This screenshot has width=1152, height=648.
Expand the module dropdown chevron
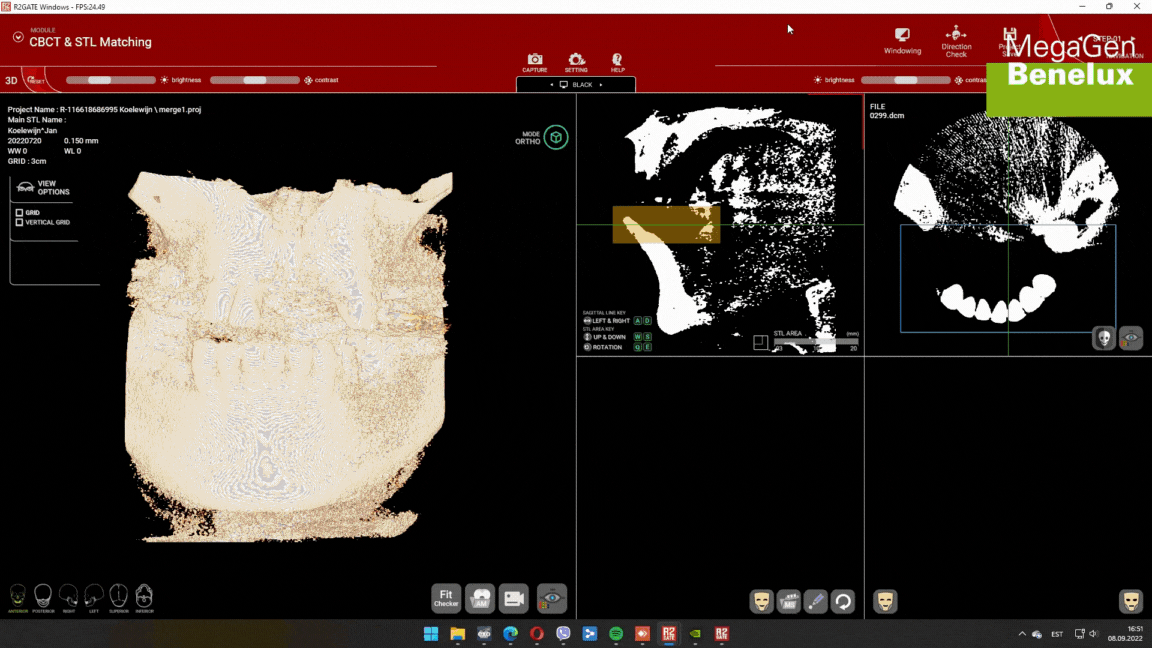click(18, 37)
